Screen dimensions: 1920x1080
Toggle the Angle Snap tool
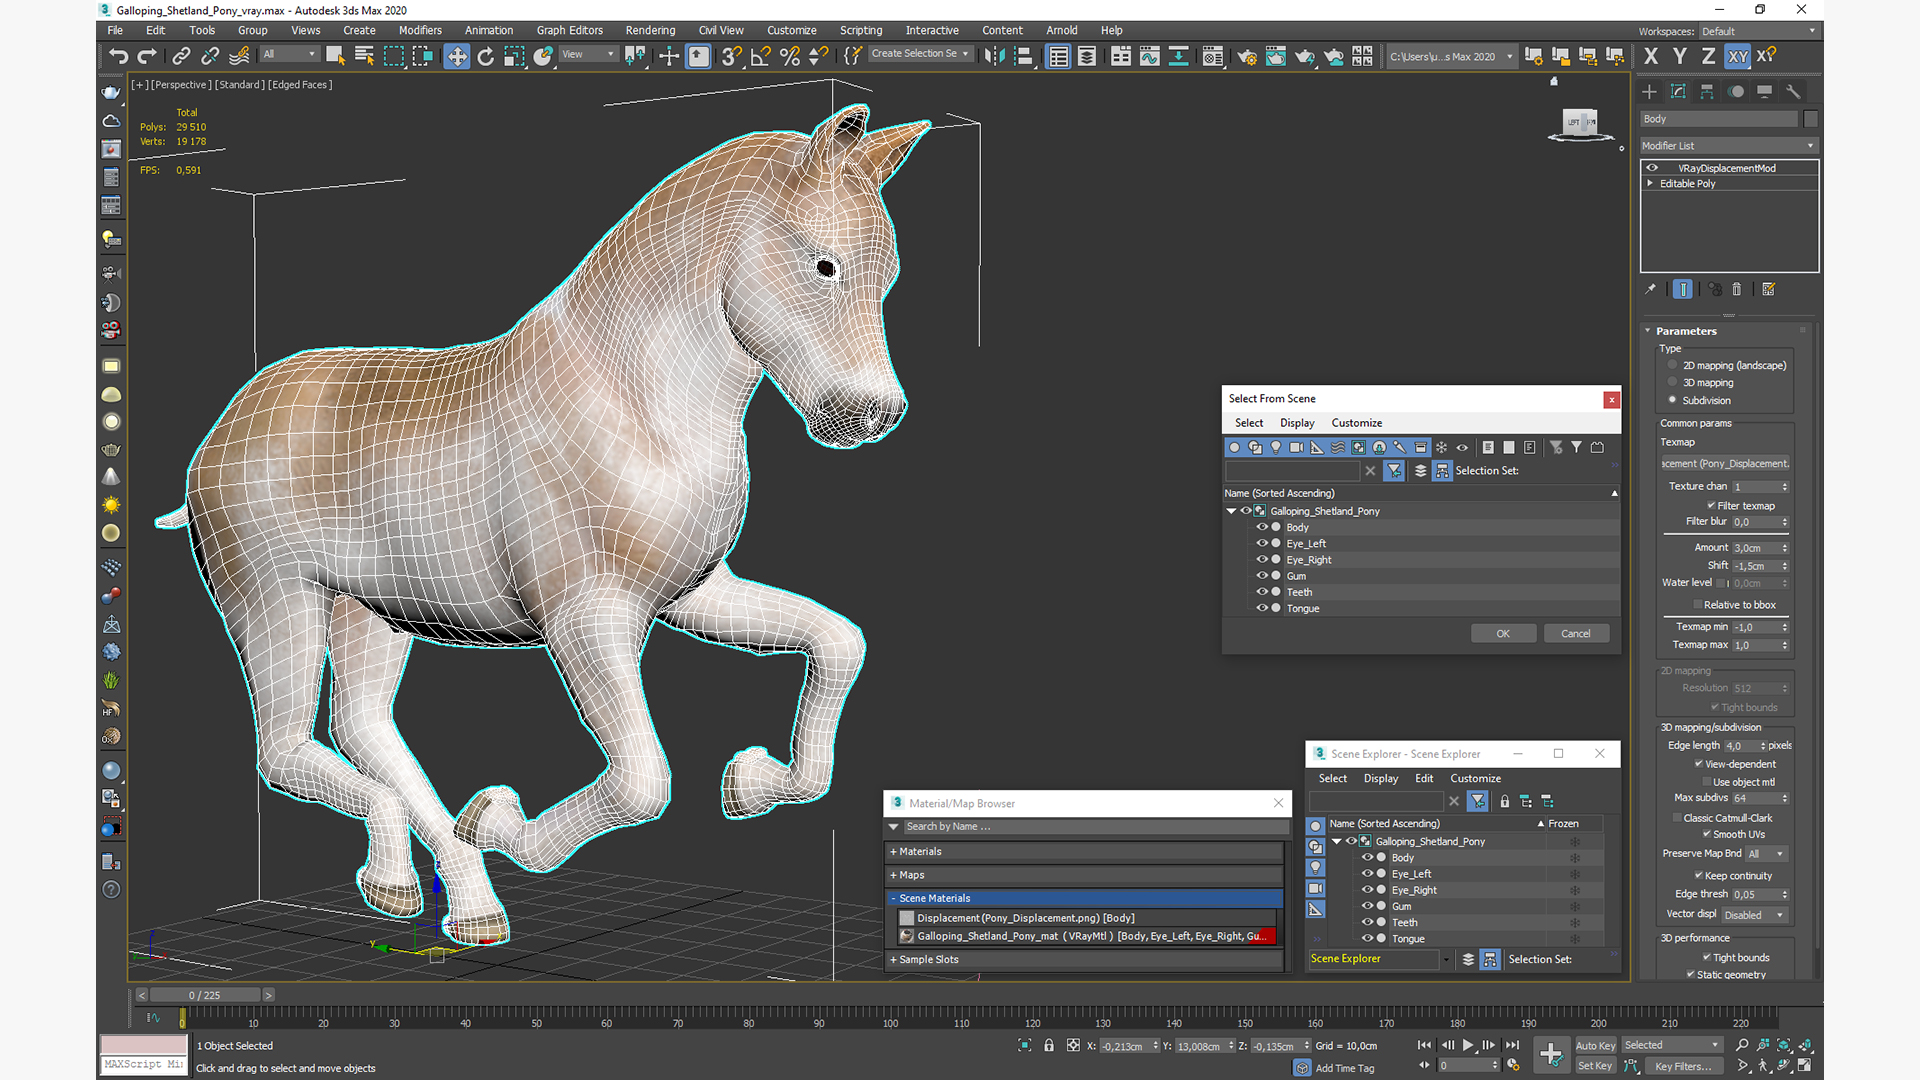[760, 56]
